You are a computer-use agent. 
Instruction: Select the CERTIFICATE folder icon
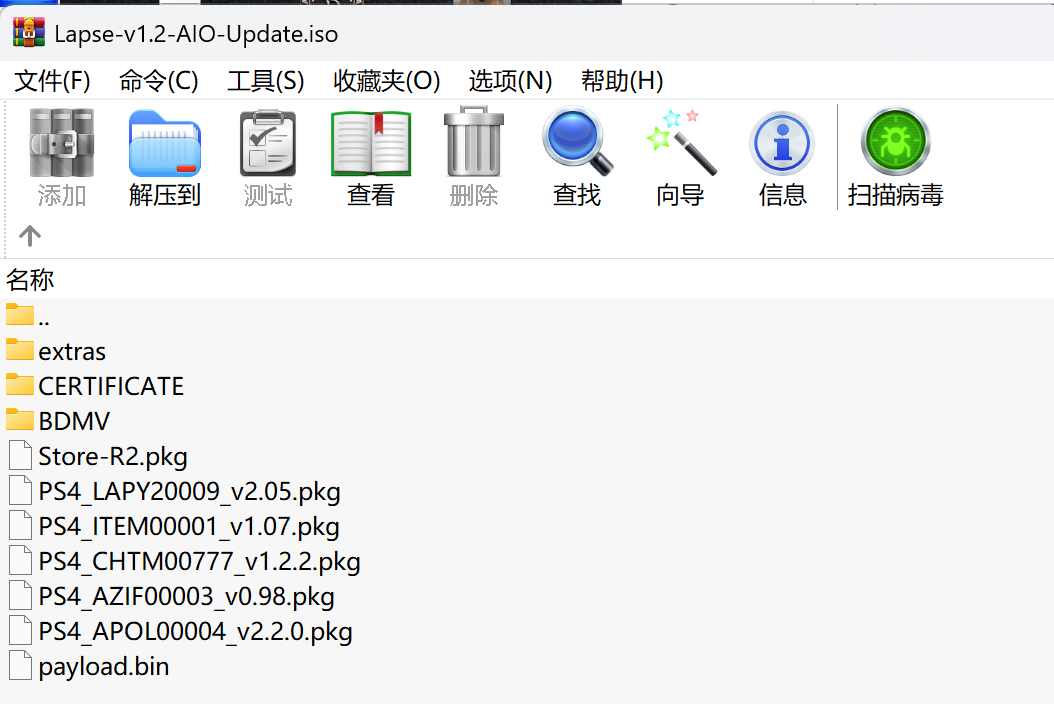[19, 384]
